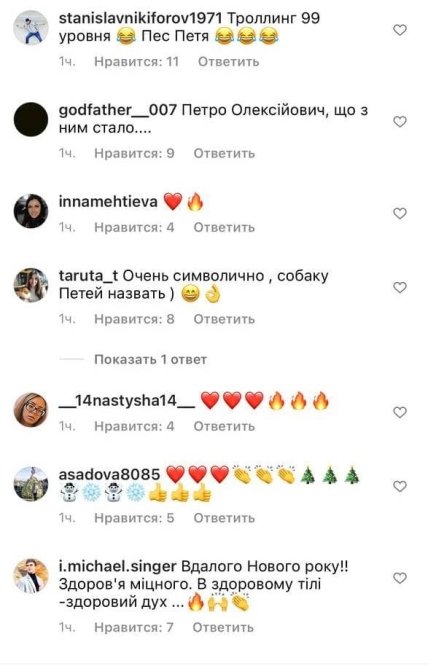428x666 pixels.
Task: Open username link taruta_t
Action: 88,276
